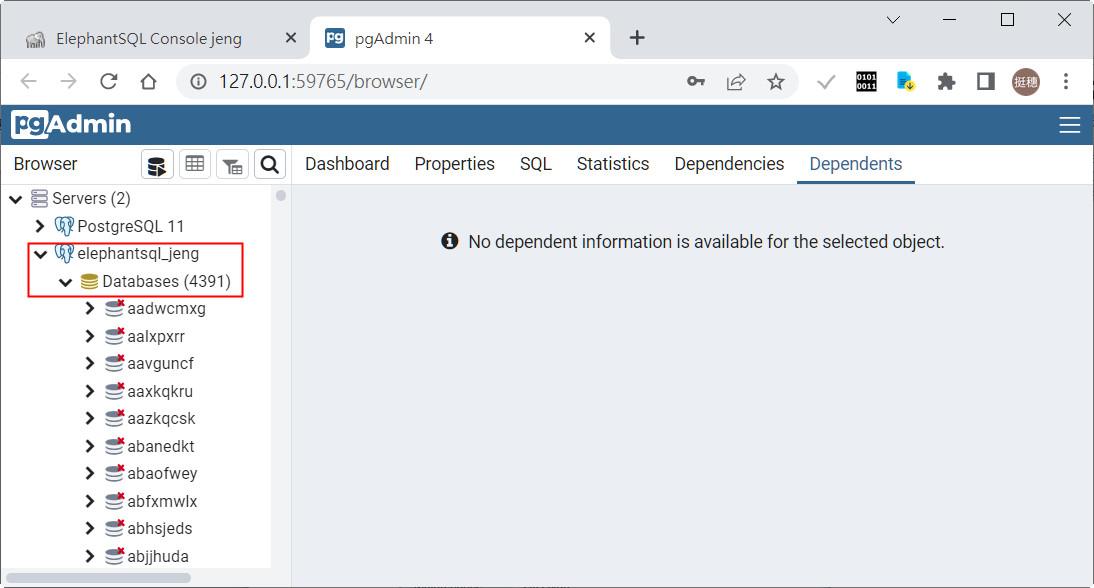Close the pgAdmin 4 tab

590,38
